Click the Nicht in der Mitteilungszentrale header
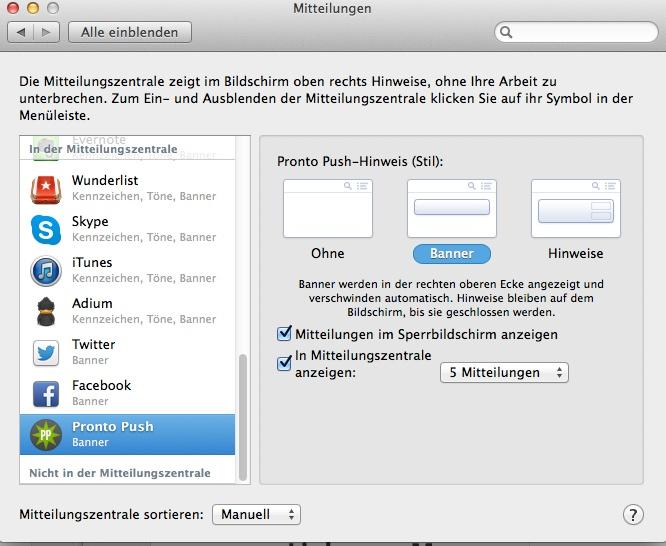This screenshot has width=666, height=546. 120,473
